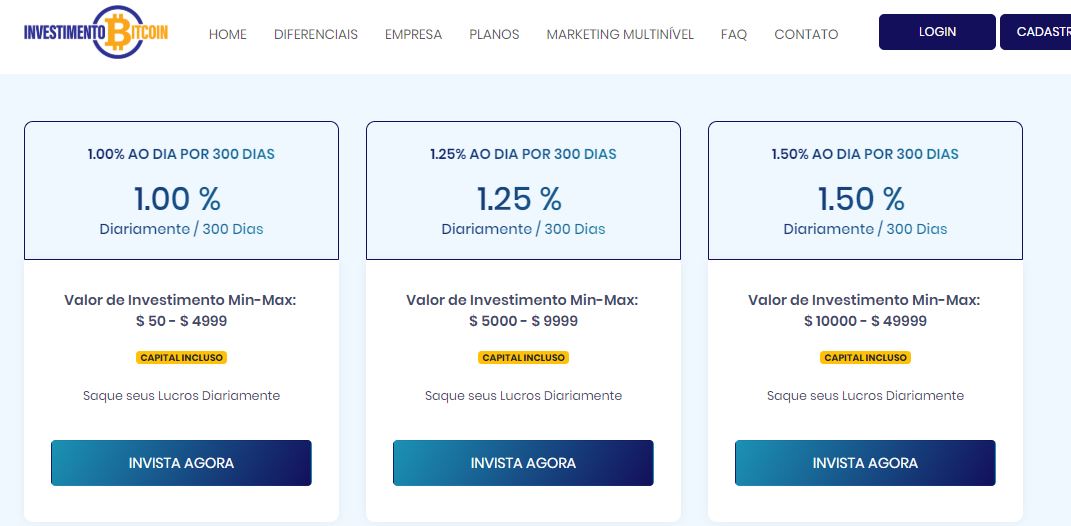Click 'Diariamente / 300 Dias' under 1.50 %

[865, 229]
